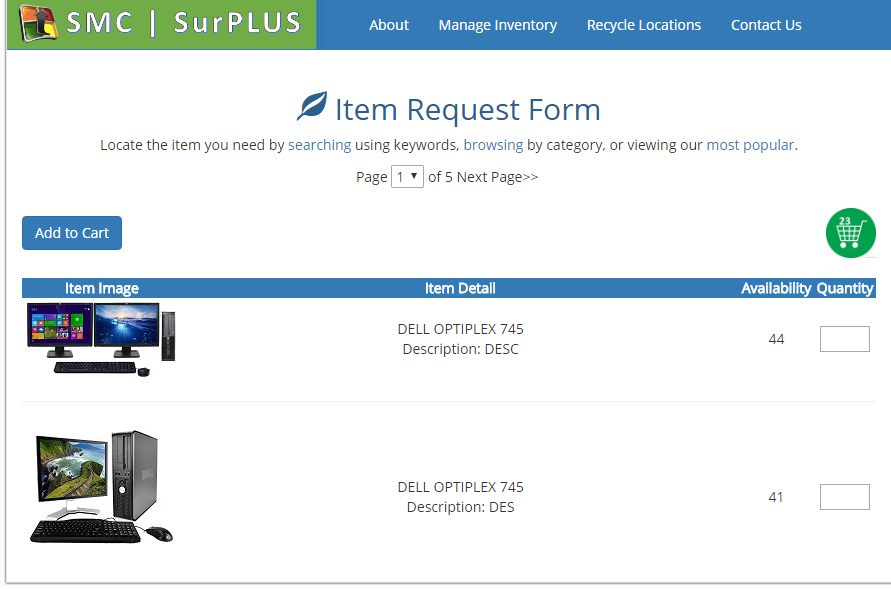Viewport: 891px width, 589px height.
Task: Follow the 'browsing' by category link
Action: pos(493,145)
